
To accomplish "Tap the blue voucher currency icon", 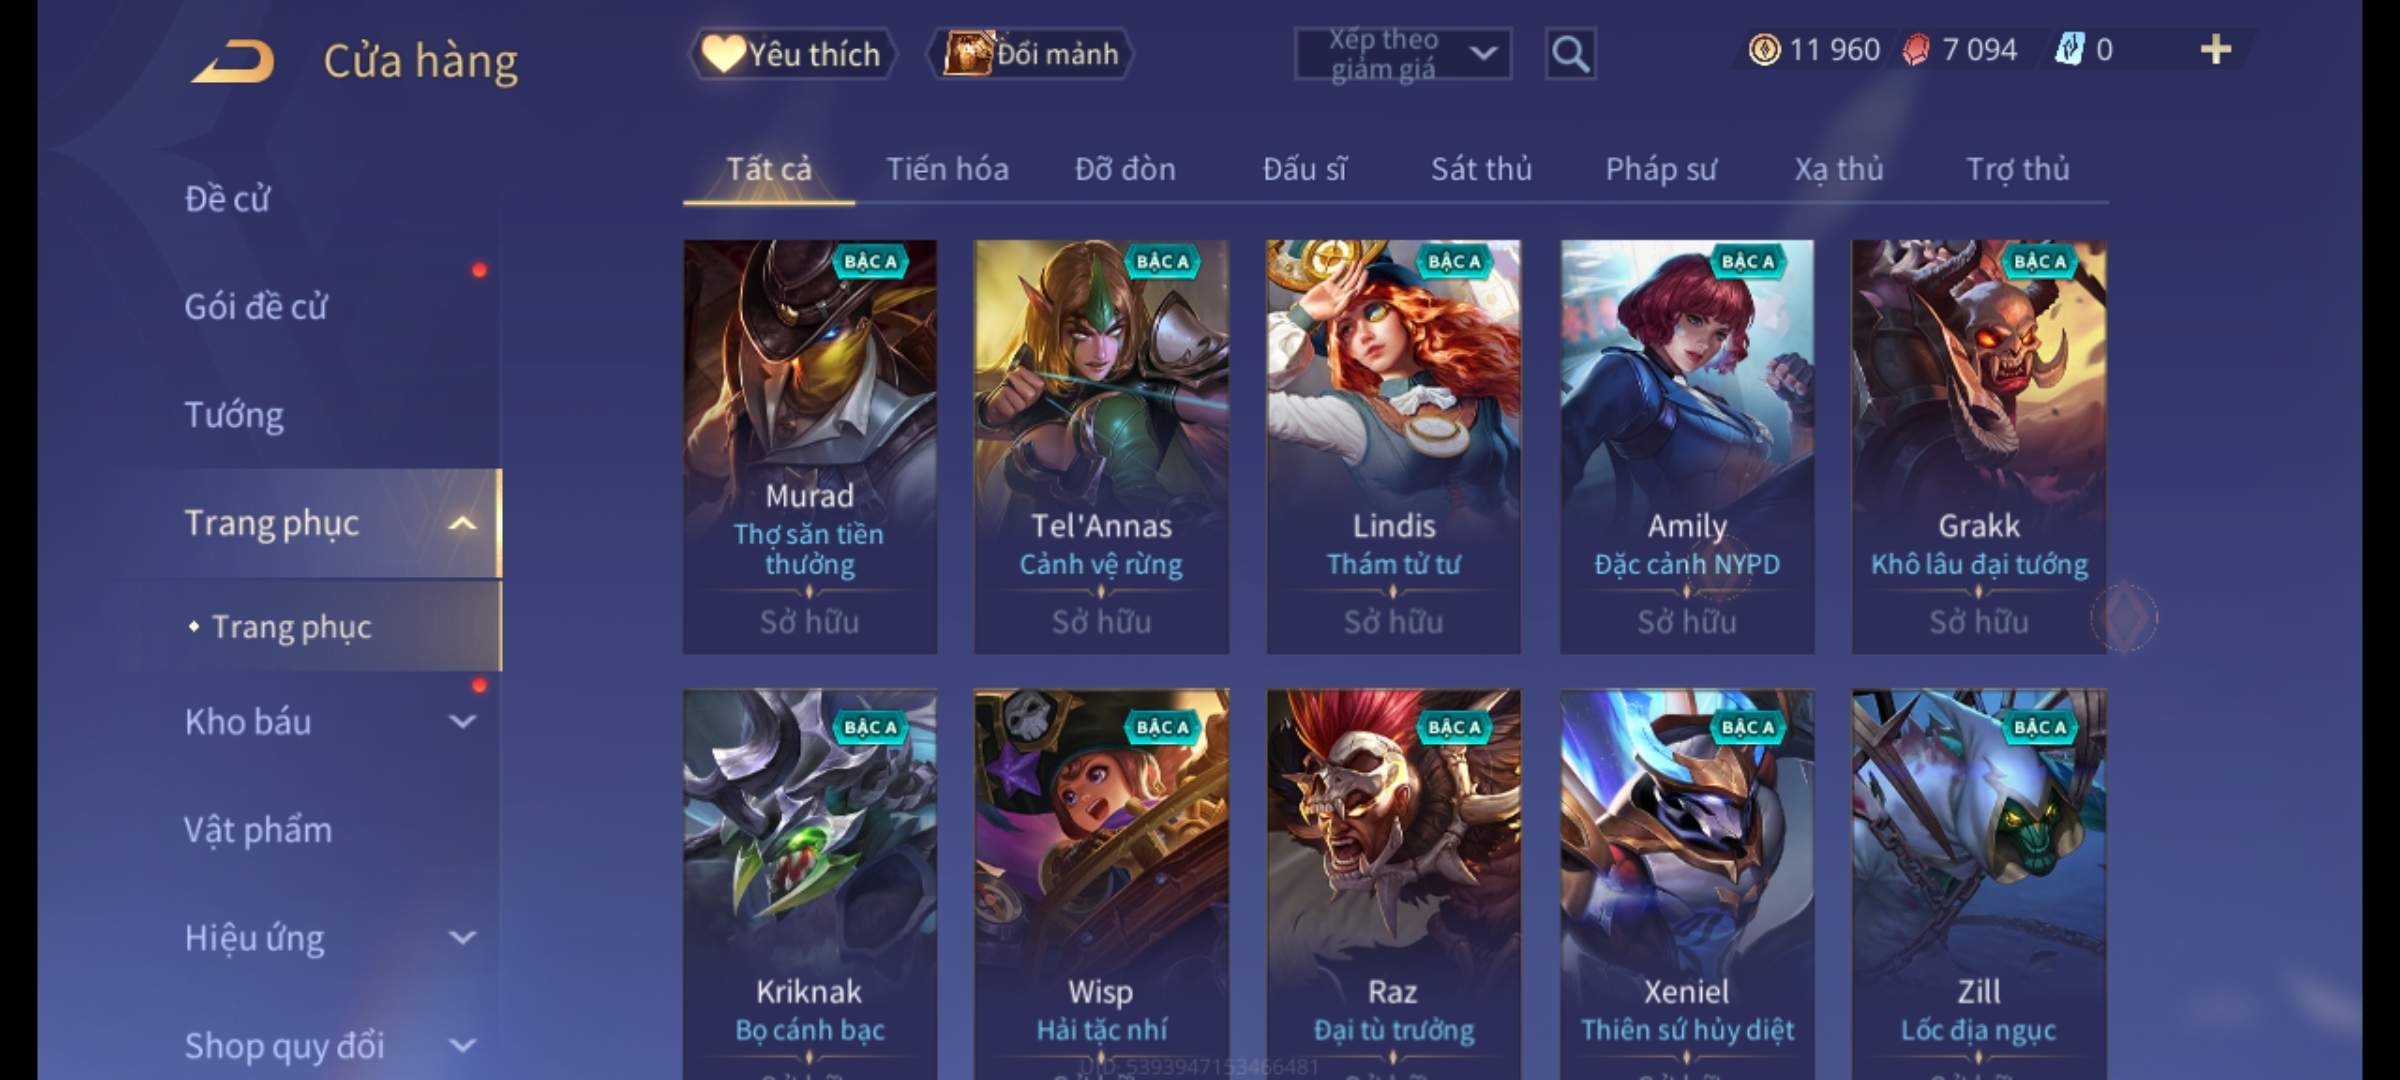I will click(x=2069, y=49).
